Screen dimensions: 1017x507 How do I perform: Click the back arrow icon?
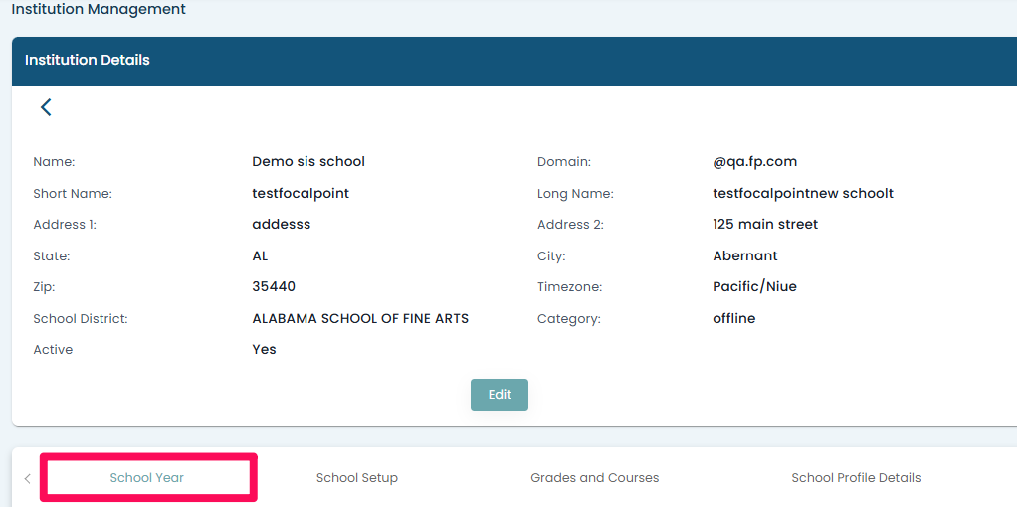click(46, 107)
